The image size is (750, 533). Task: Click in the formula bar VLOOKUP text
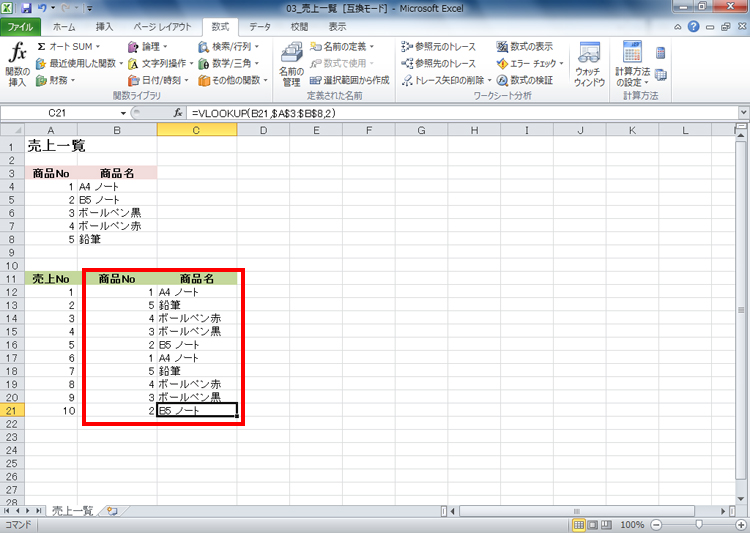tap(264, 113)
